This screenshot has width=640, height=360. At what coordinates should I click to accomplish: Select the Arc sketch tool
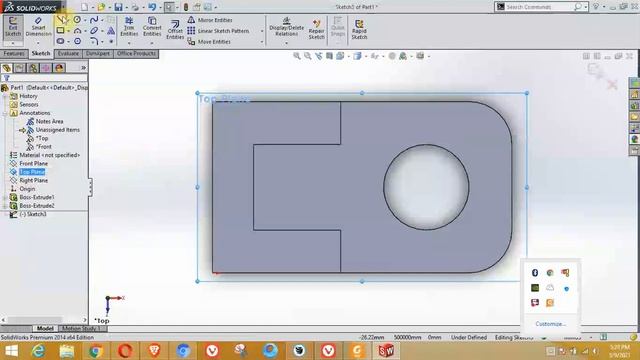click(x=77, y=31)
